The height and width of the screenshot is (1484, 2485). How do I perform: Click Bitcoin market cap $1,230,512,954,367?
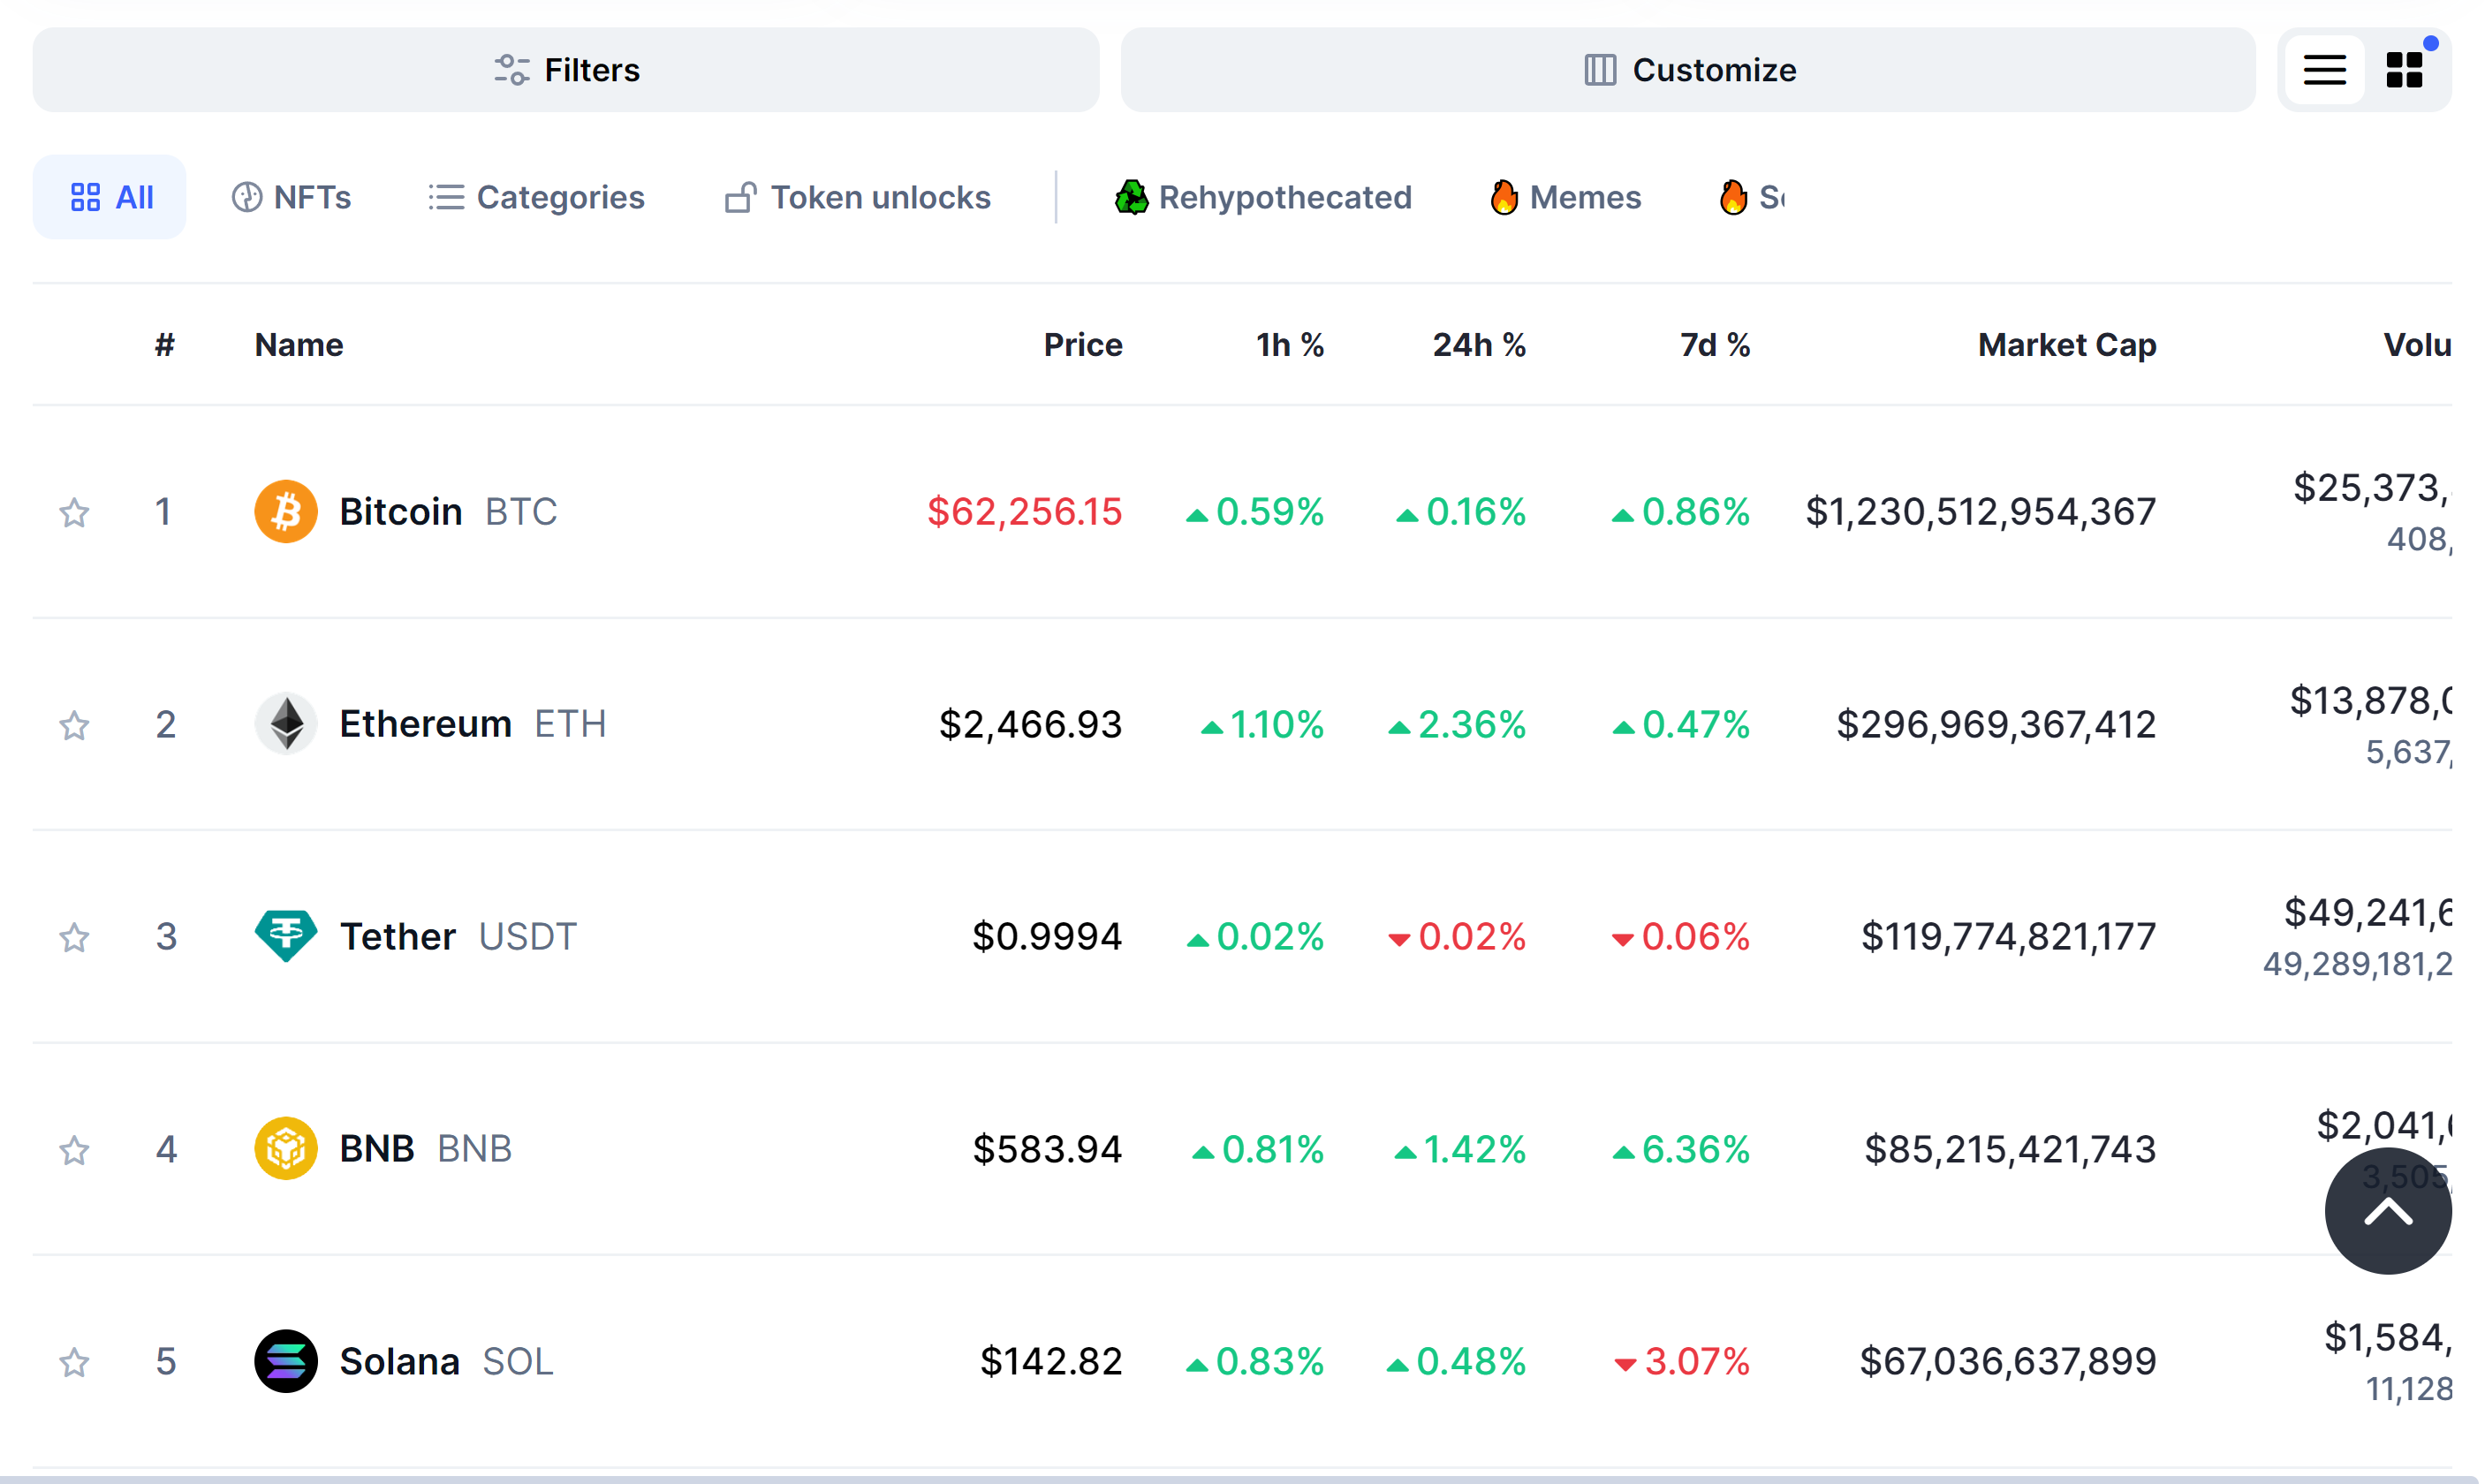1982,512
